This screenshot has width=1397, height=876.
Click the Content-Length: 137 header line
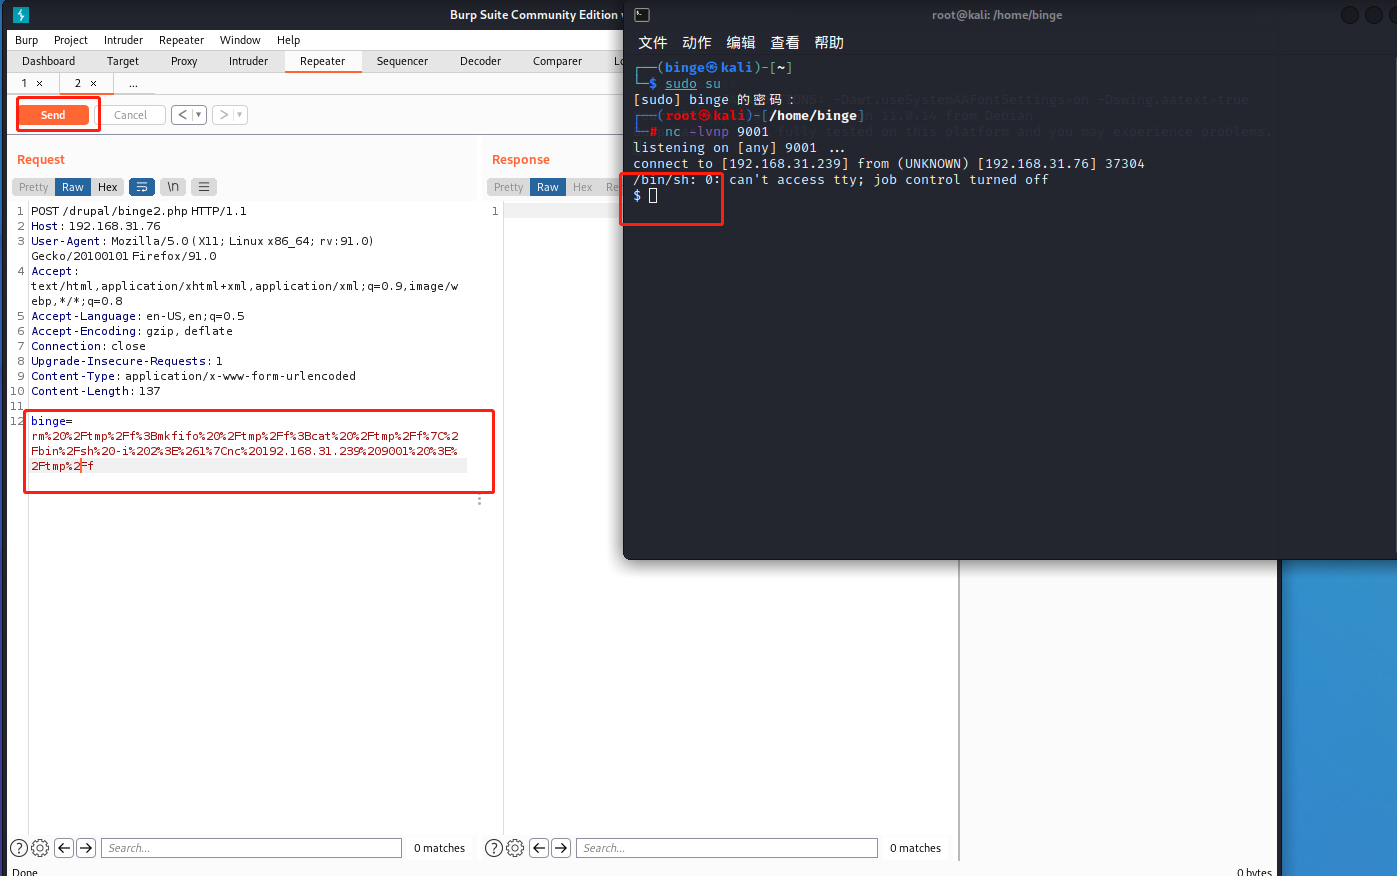[96, 391]
